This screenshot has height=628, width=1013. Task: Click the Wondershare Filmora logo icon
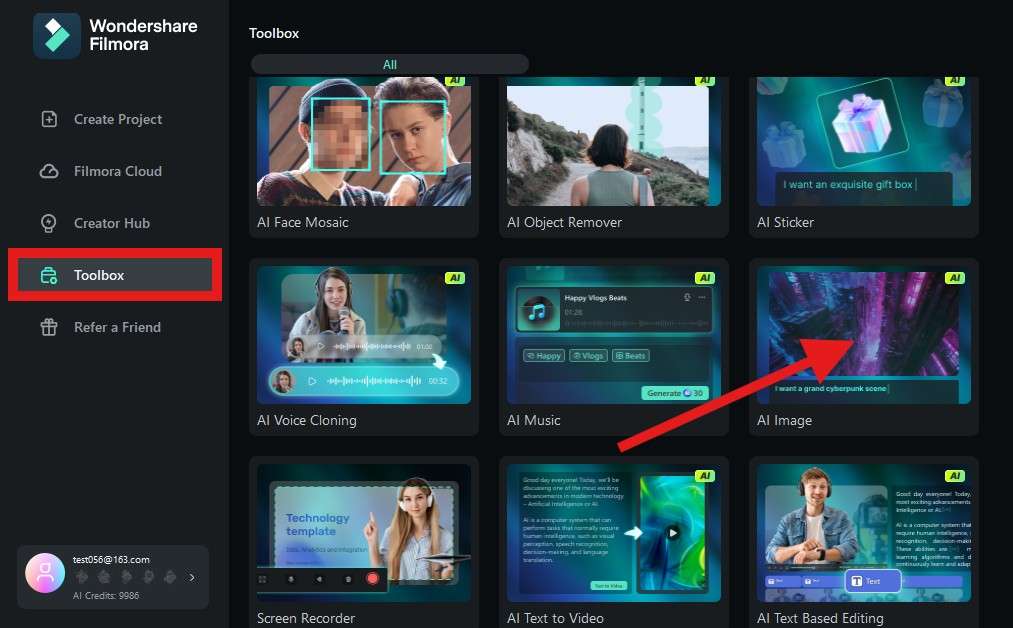coord(57,36)
